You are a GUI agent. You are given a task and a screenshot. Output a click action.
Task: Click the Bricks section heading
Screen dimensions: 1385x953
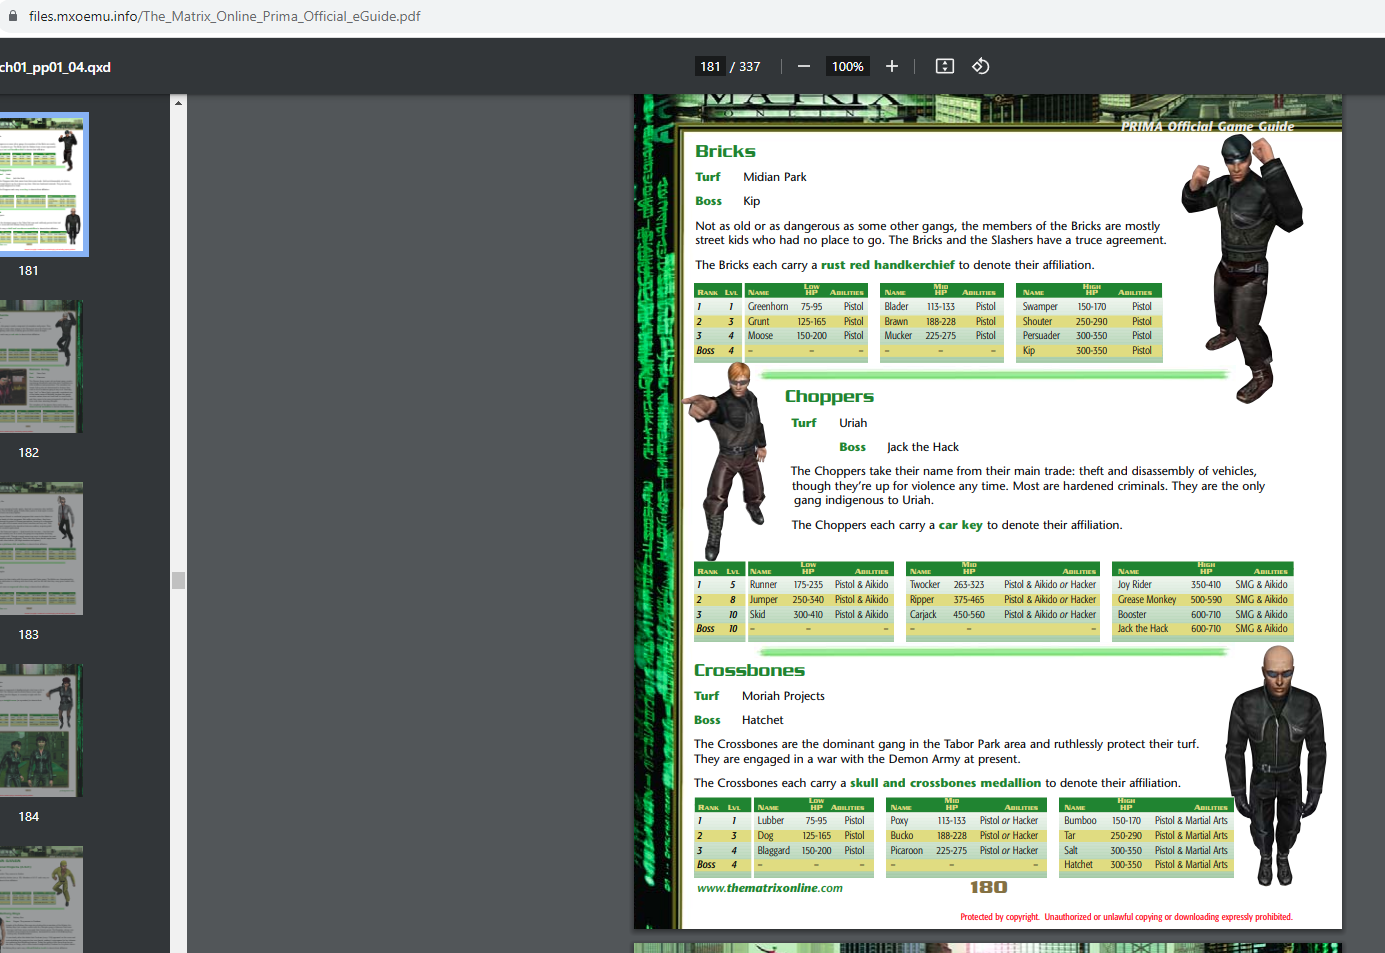(x=725, y=151)
